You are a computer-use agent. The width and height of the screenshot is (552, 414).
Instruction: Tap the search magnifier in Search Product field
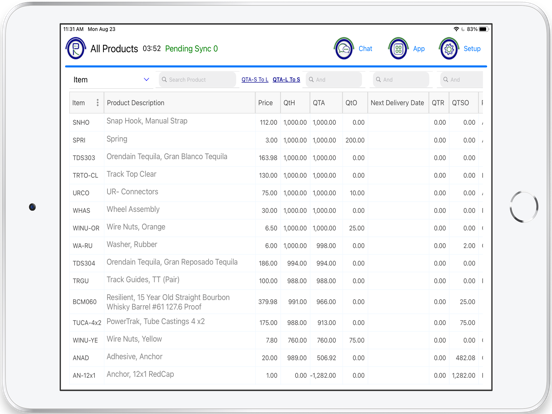tap(164, 80)
